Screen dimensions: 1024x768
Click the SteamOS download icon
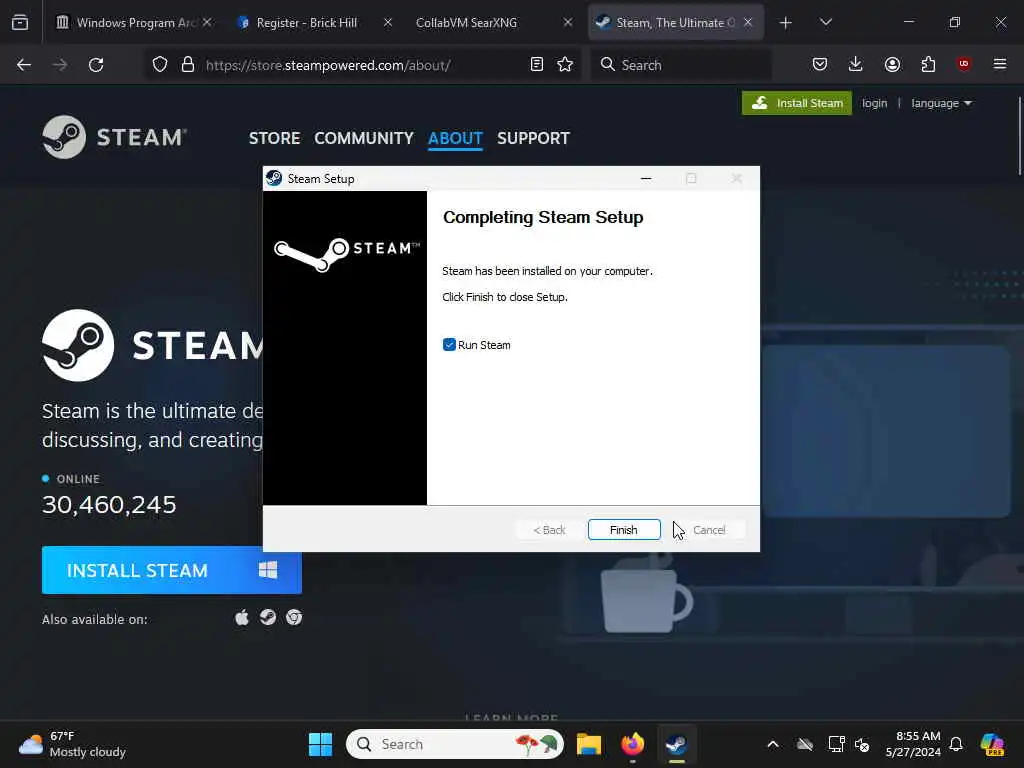pos(268,618)
